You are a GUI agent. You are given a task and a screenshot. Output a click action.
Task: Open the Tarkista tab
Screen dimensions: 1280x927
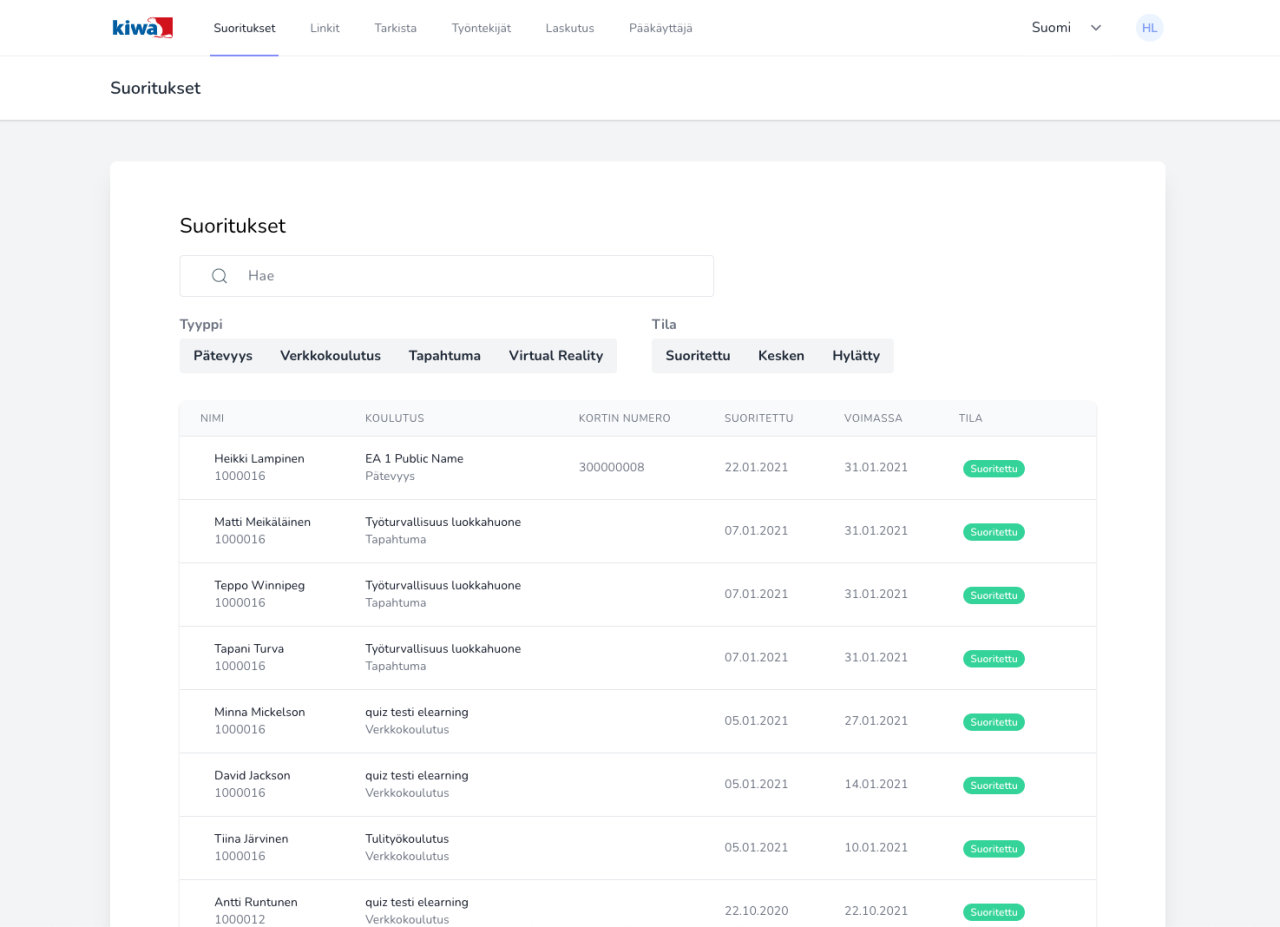(395, 28)
